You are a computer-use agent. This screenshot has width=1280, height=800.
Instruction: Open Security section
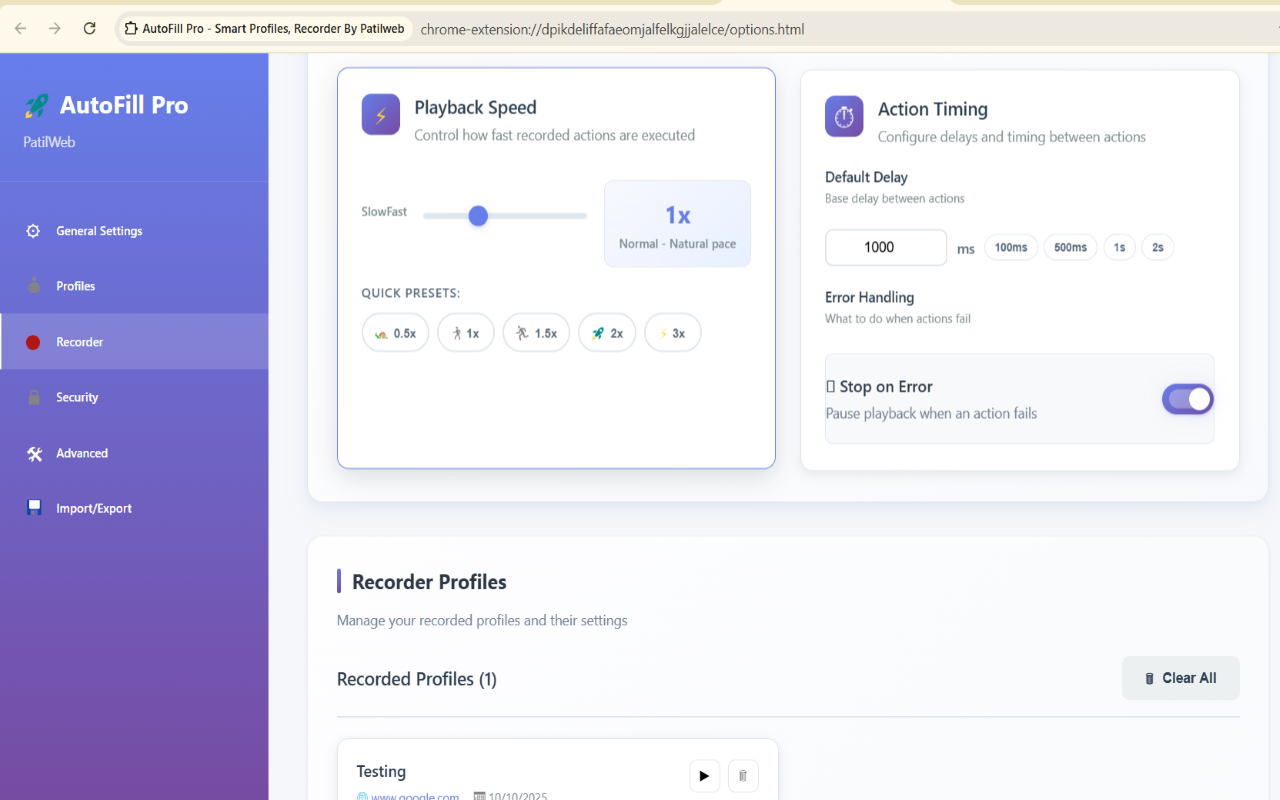[134, 397]
